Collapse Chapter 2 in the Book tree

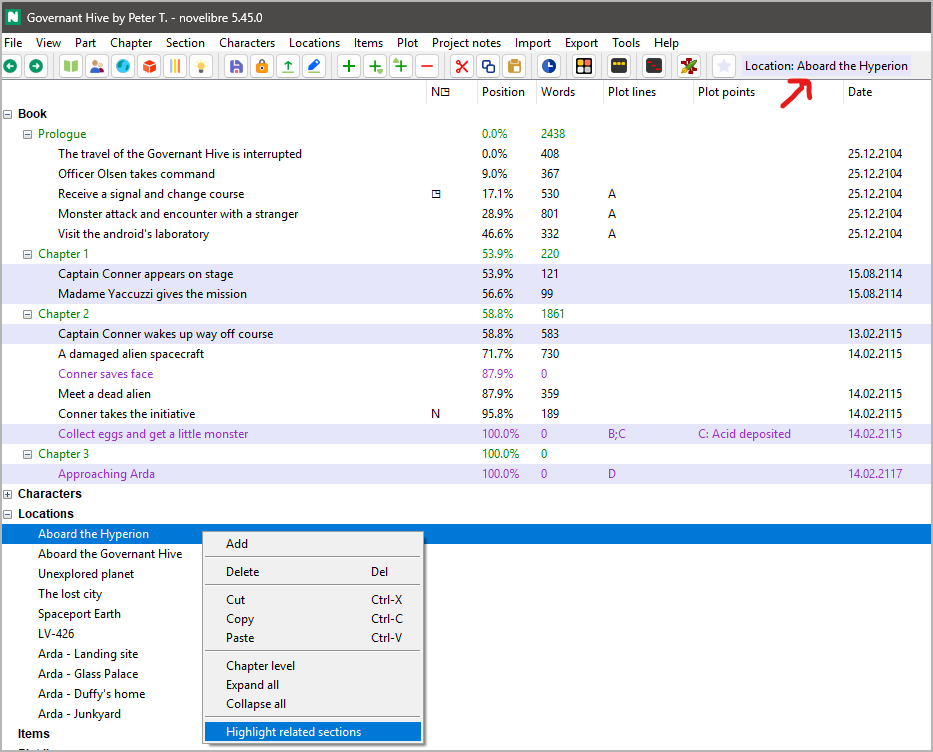[27, 313]
